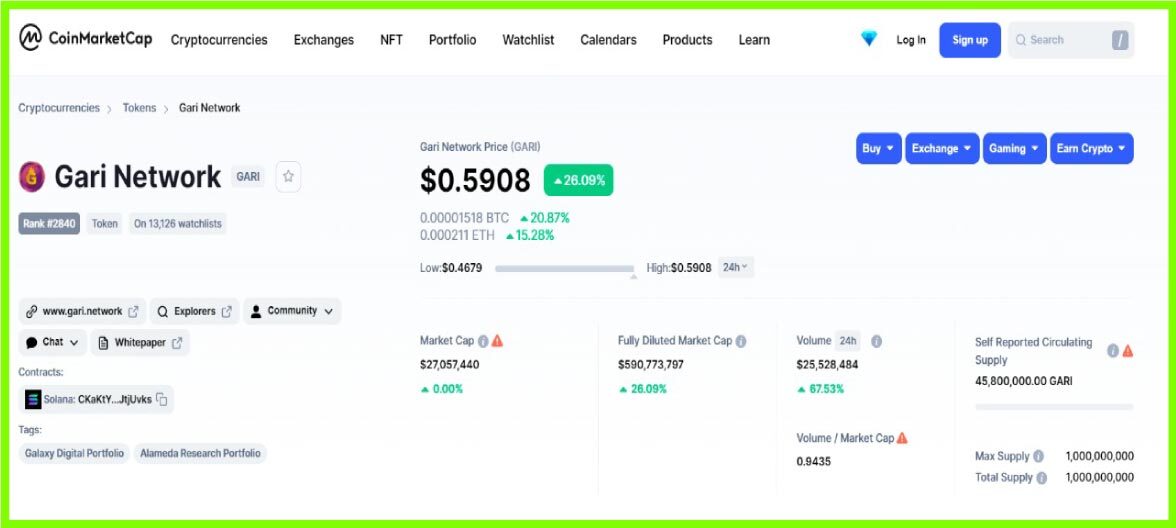Open Products menu
This screenshot has height=528, width=1176.
point(687,40)
